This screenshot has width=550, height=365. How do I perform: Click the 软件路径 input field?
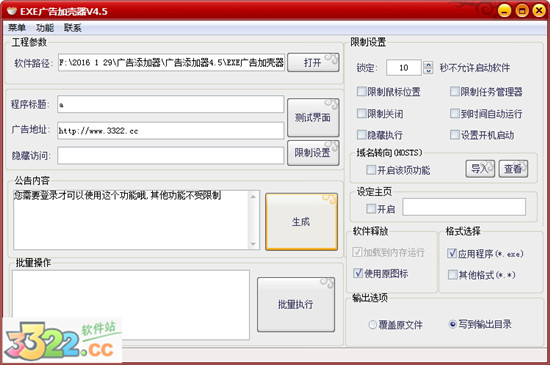click(x=172, y=62)
